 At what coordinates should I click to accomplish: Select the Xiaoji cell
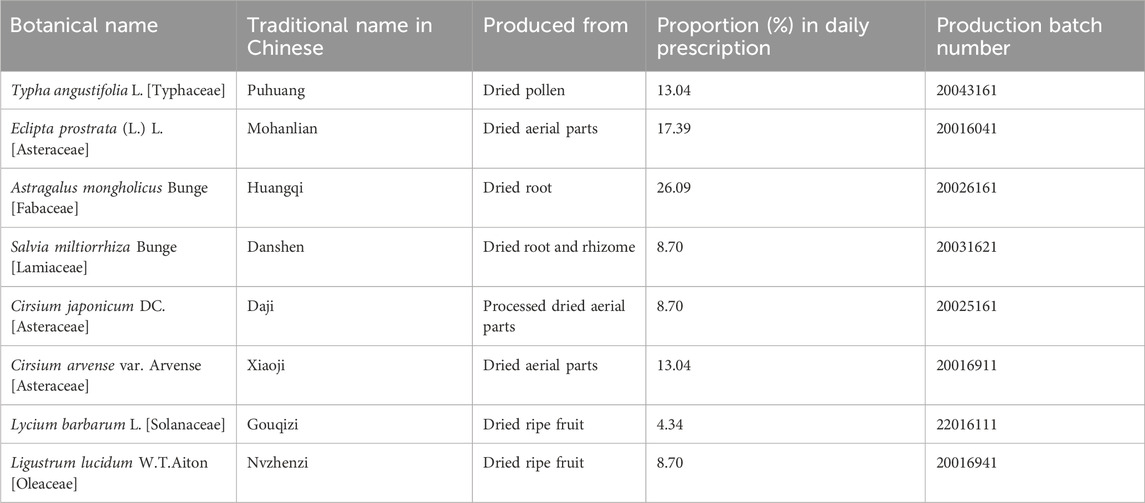[x=267, y=365]
